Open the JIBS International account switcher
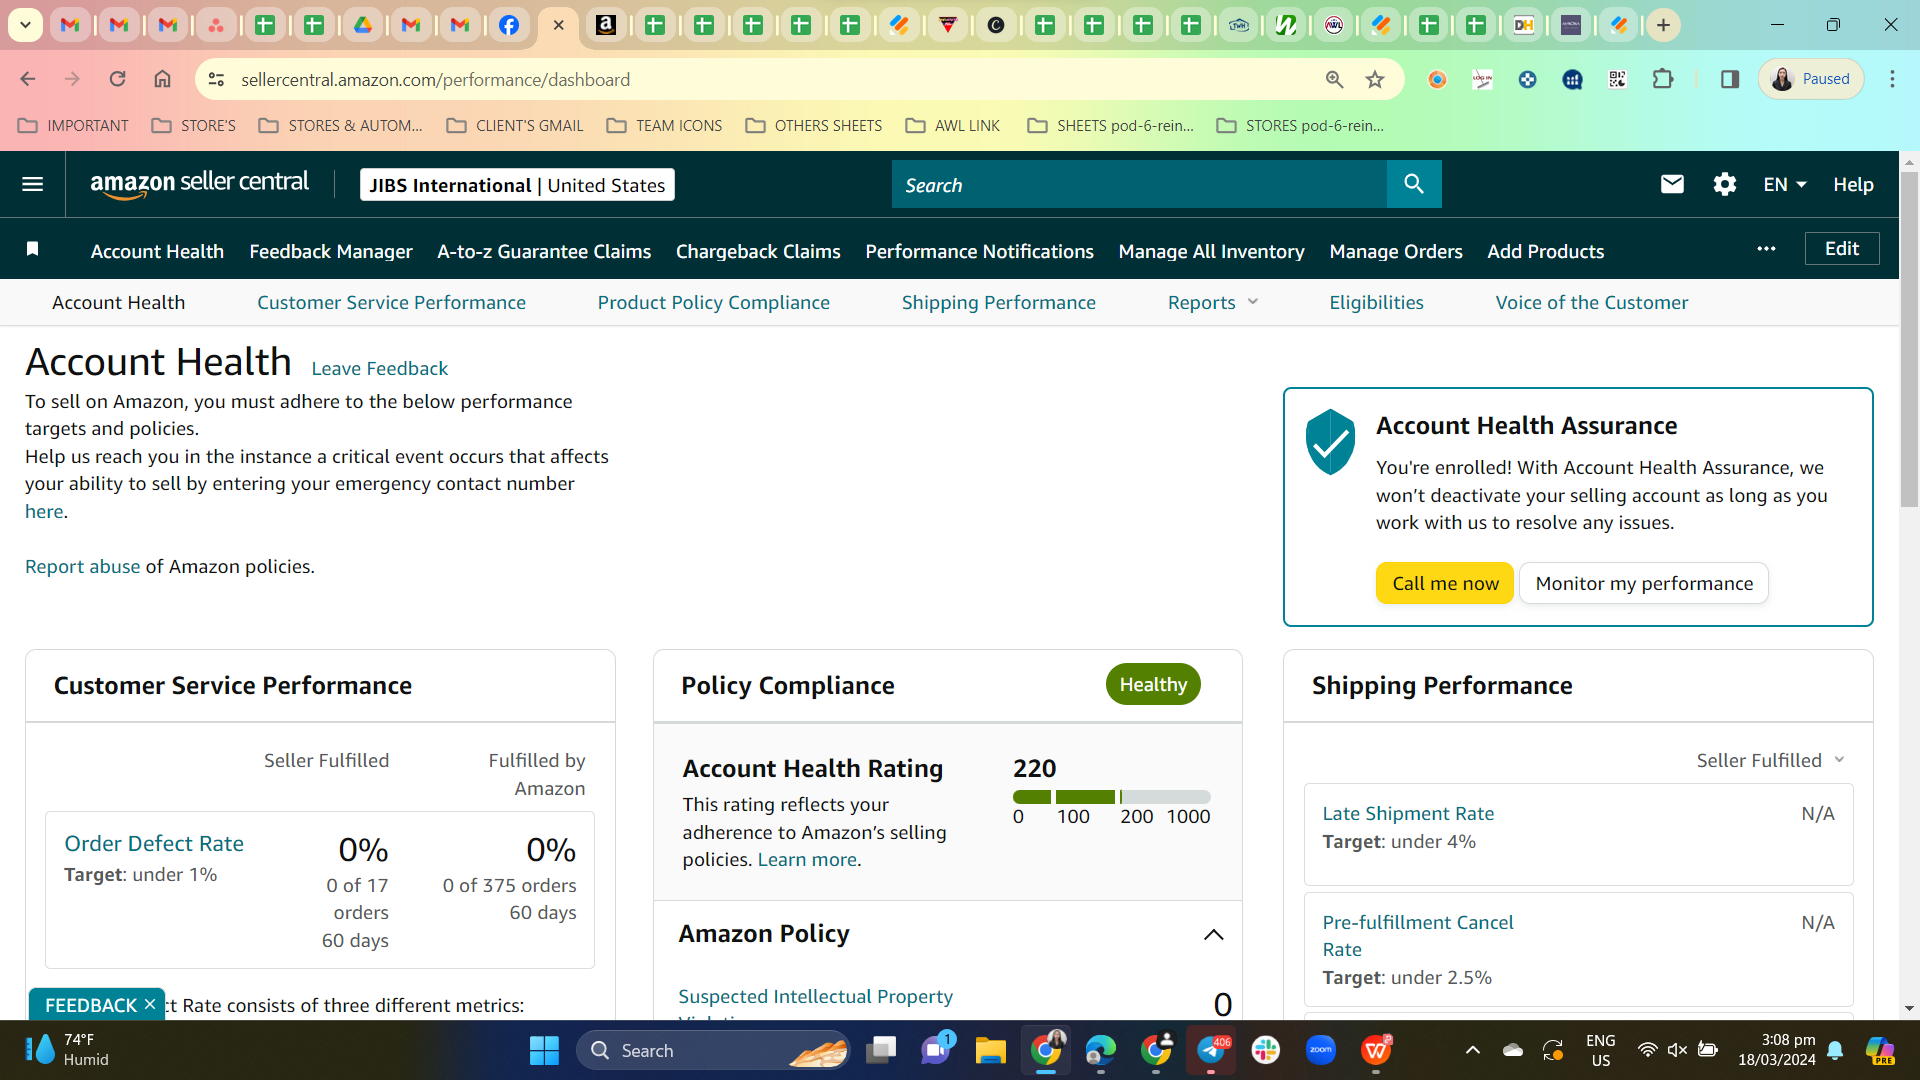The height and width of the screenshot is (1080, 1920). (517, 185)
